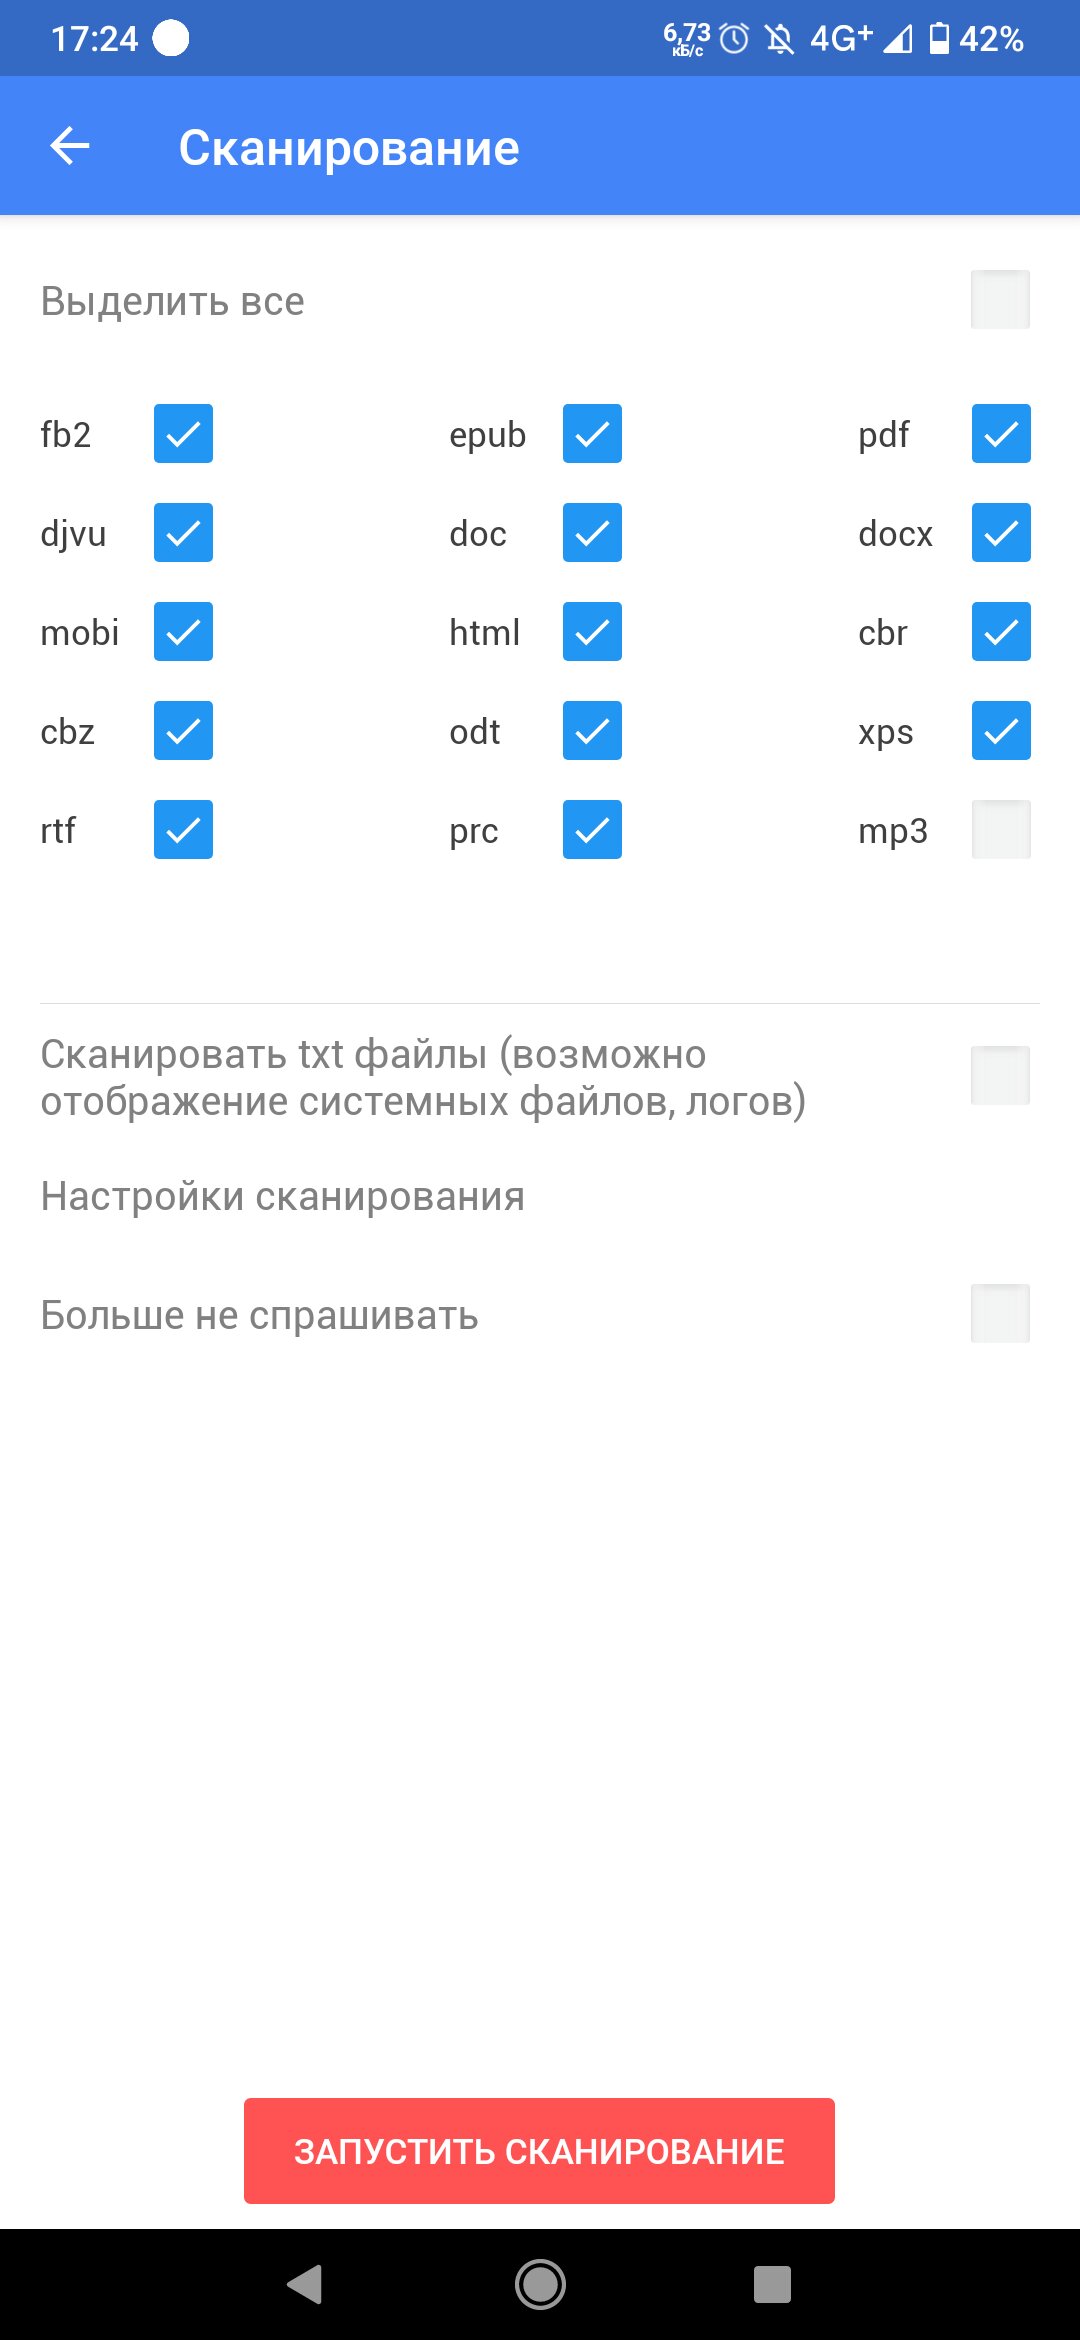Tap the mobile signal strength icon
Viewport: 1080px width, 2340px height.
click(x=897, y=39)
